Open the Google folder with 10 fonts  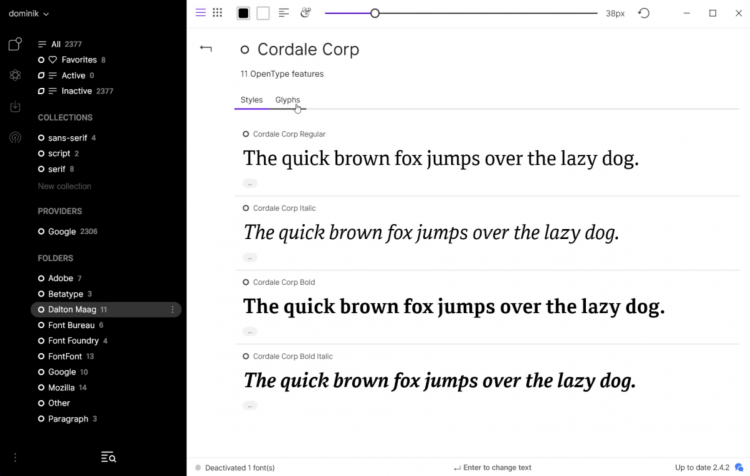click(x=62, y=372)
